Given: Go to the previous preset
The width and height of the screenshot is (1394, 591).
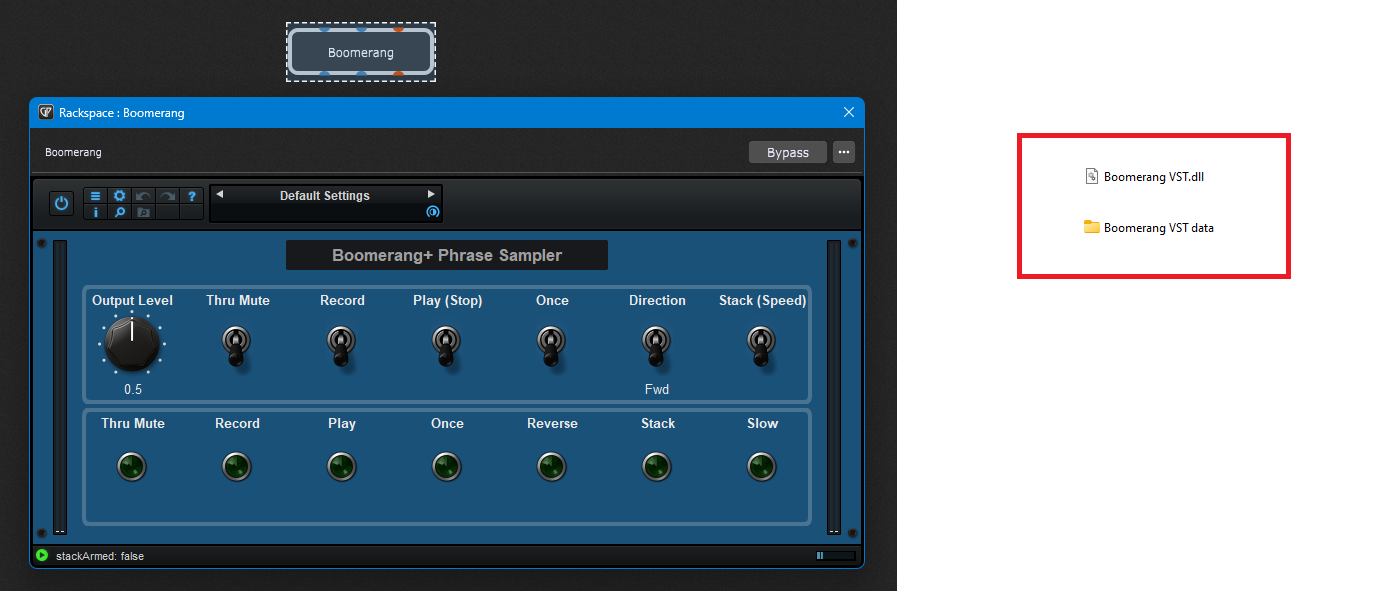Looking at the screenshot, I should [x=220, y=194].
